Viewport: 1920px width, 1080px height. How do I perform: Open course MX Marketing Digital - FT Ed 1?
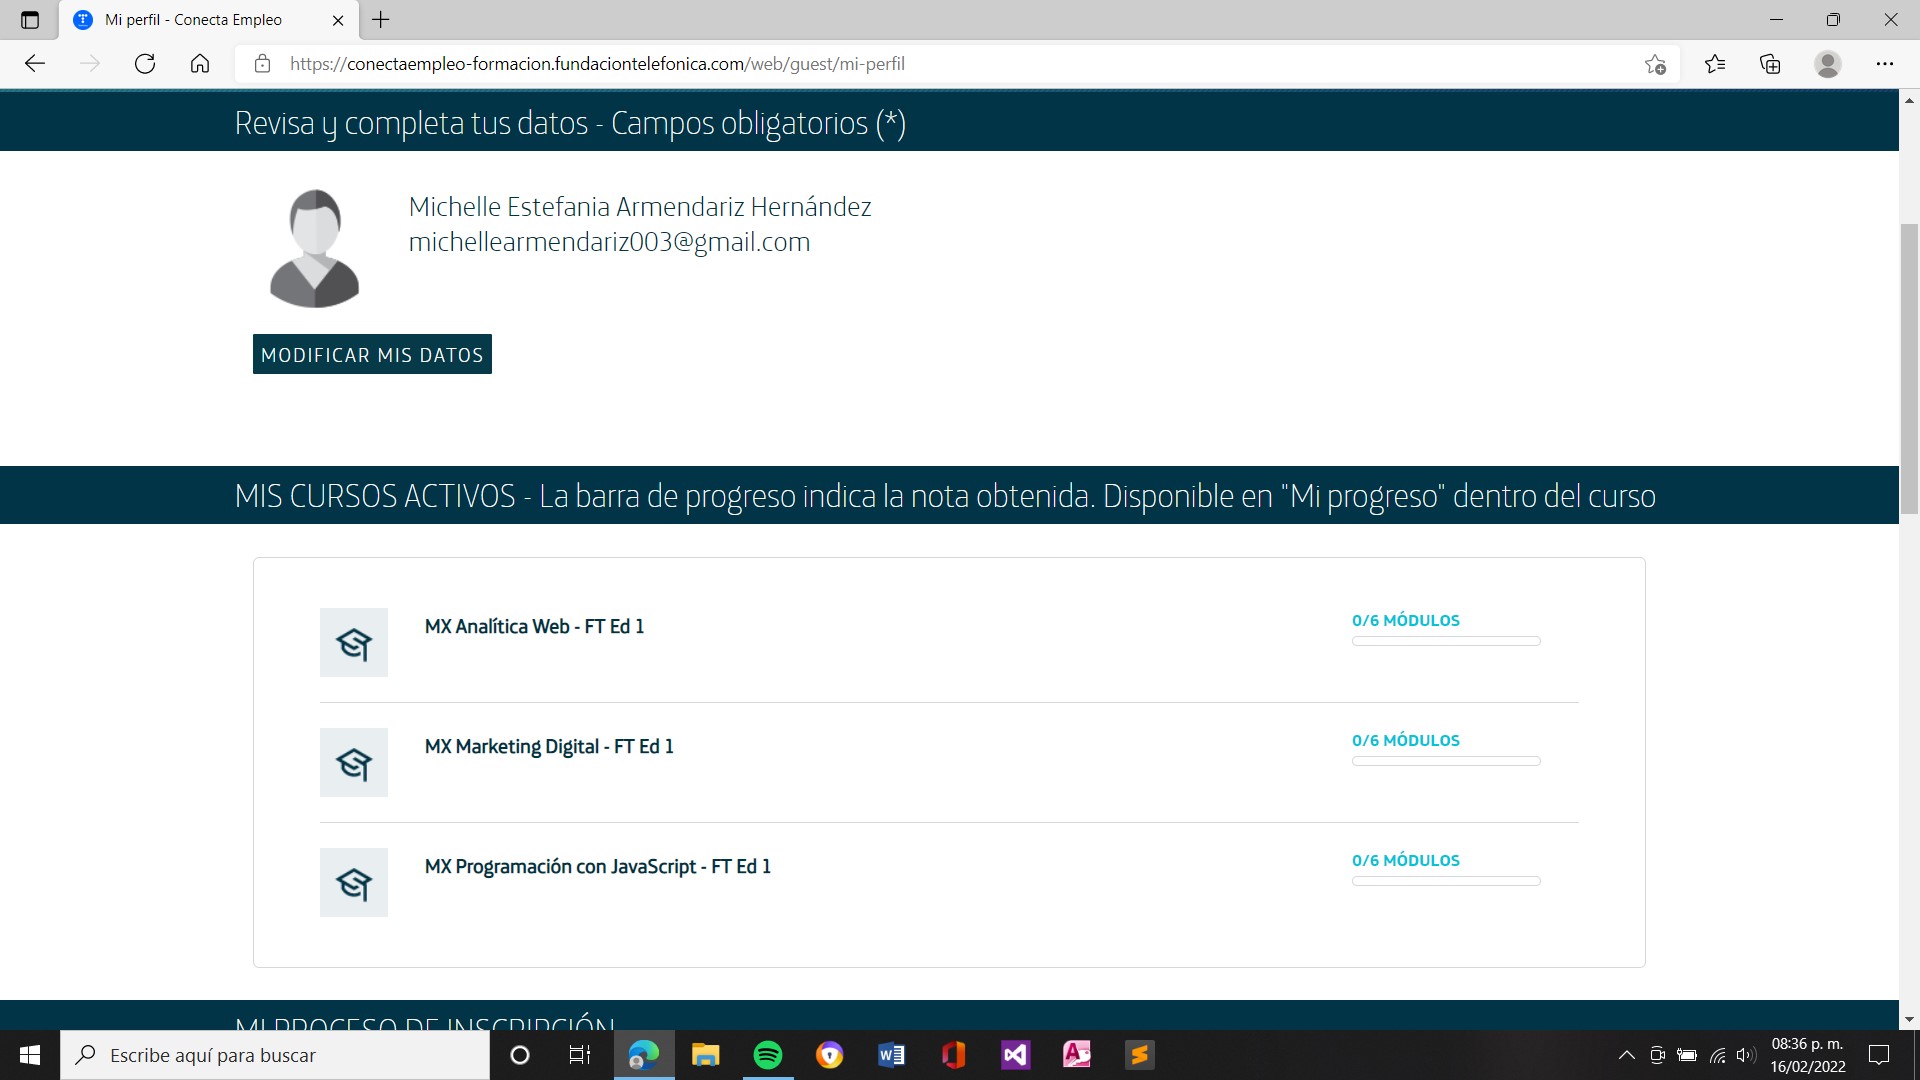point(549,747)
